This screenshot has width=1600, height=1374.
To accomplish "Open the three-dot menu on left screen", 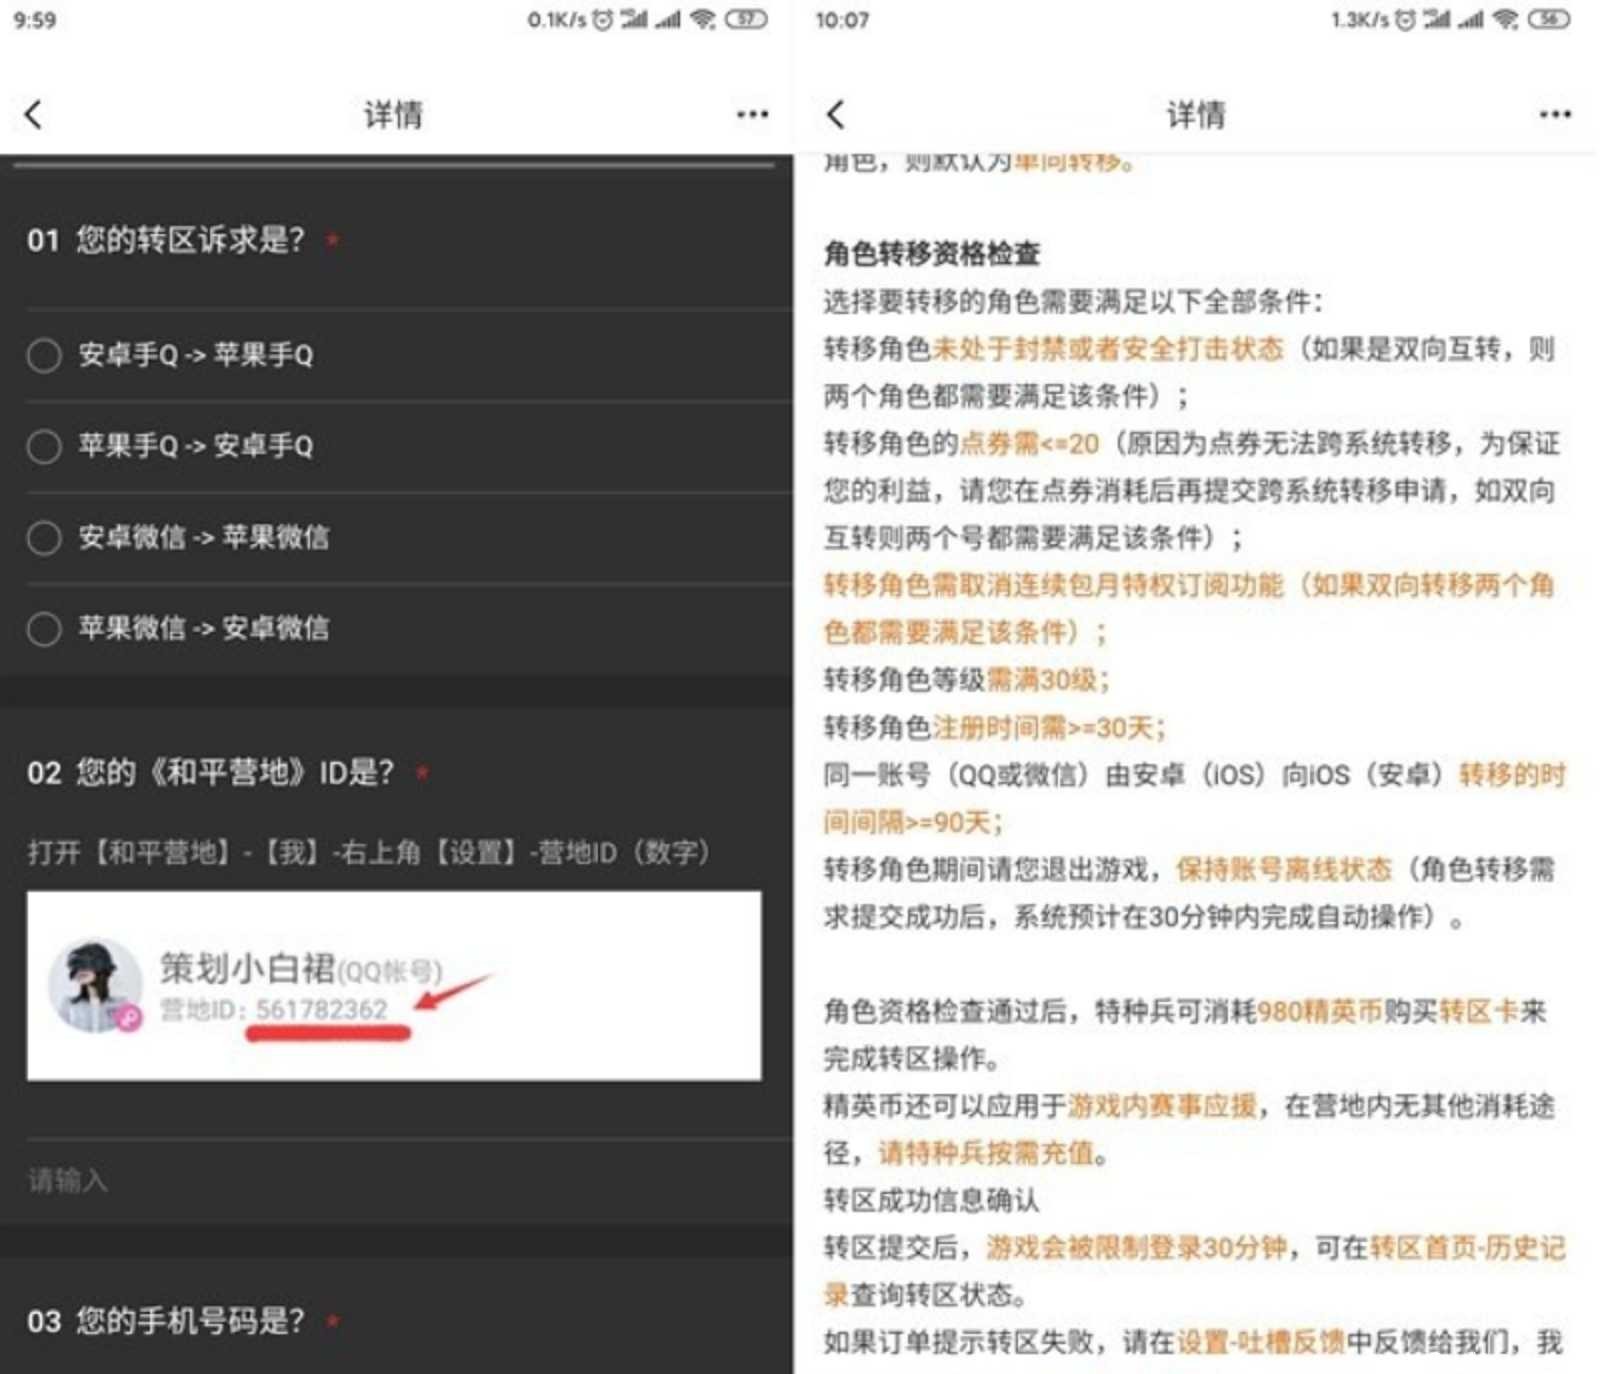I will pos(752,114).
